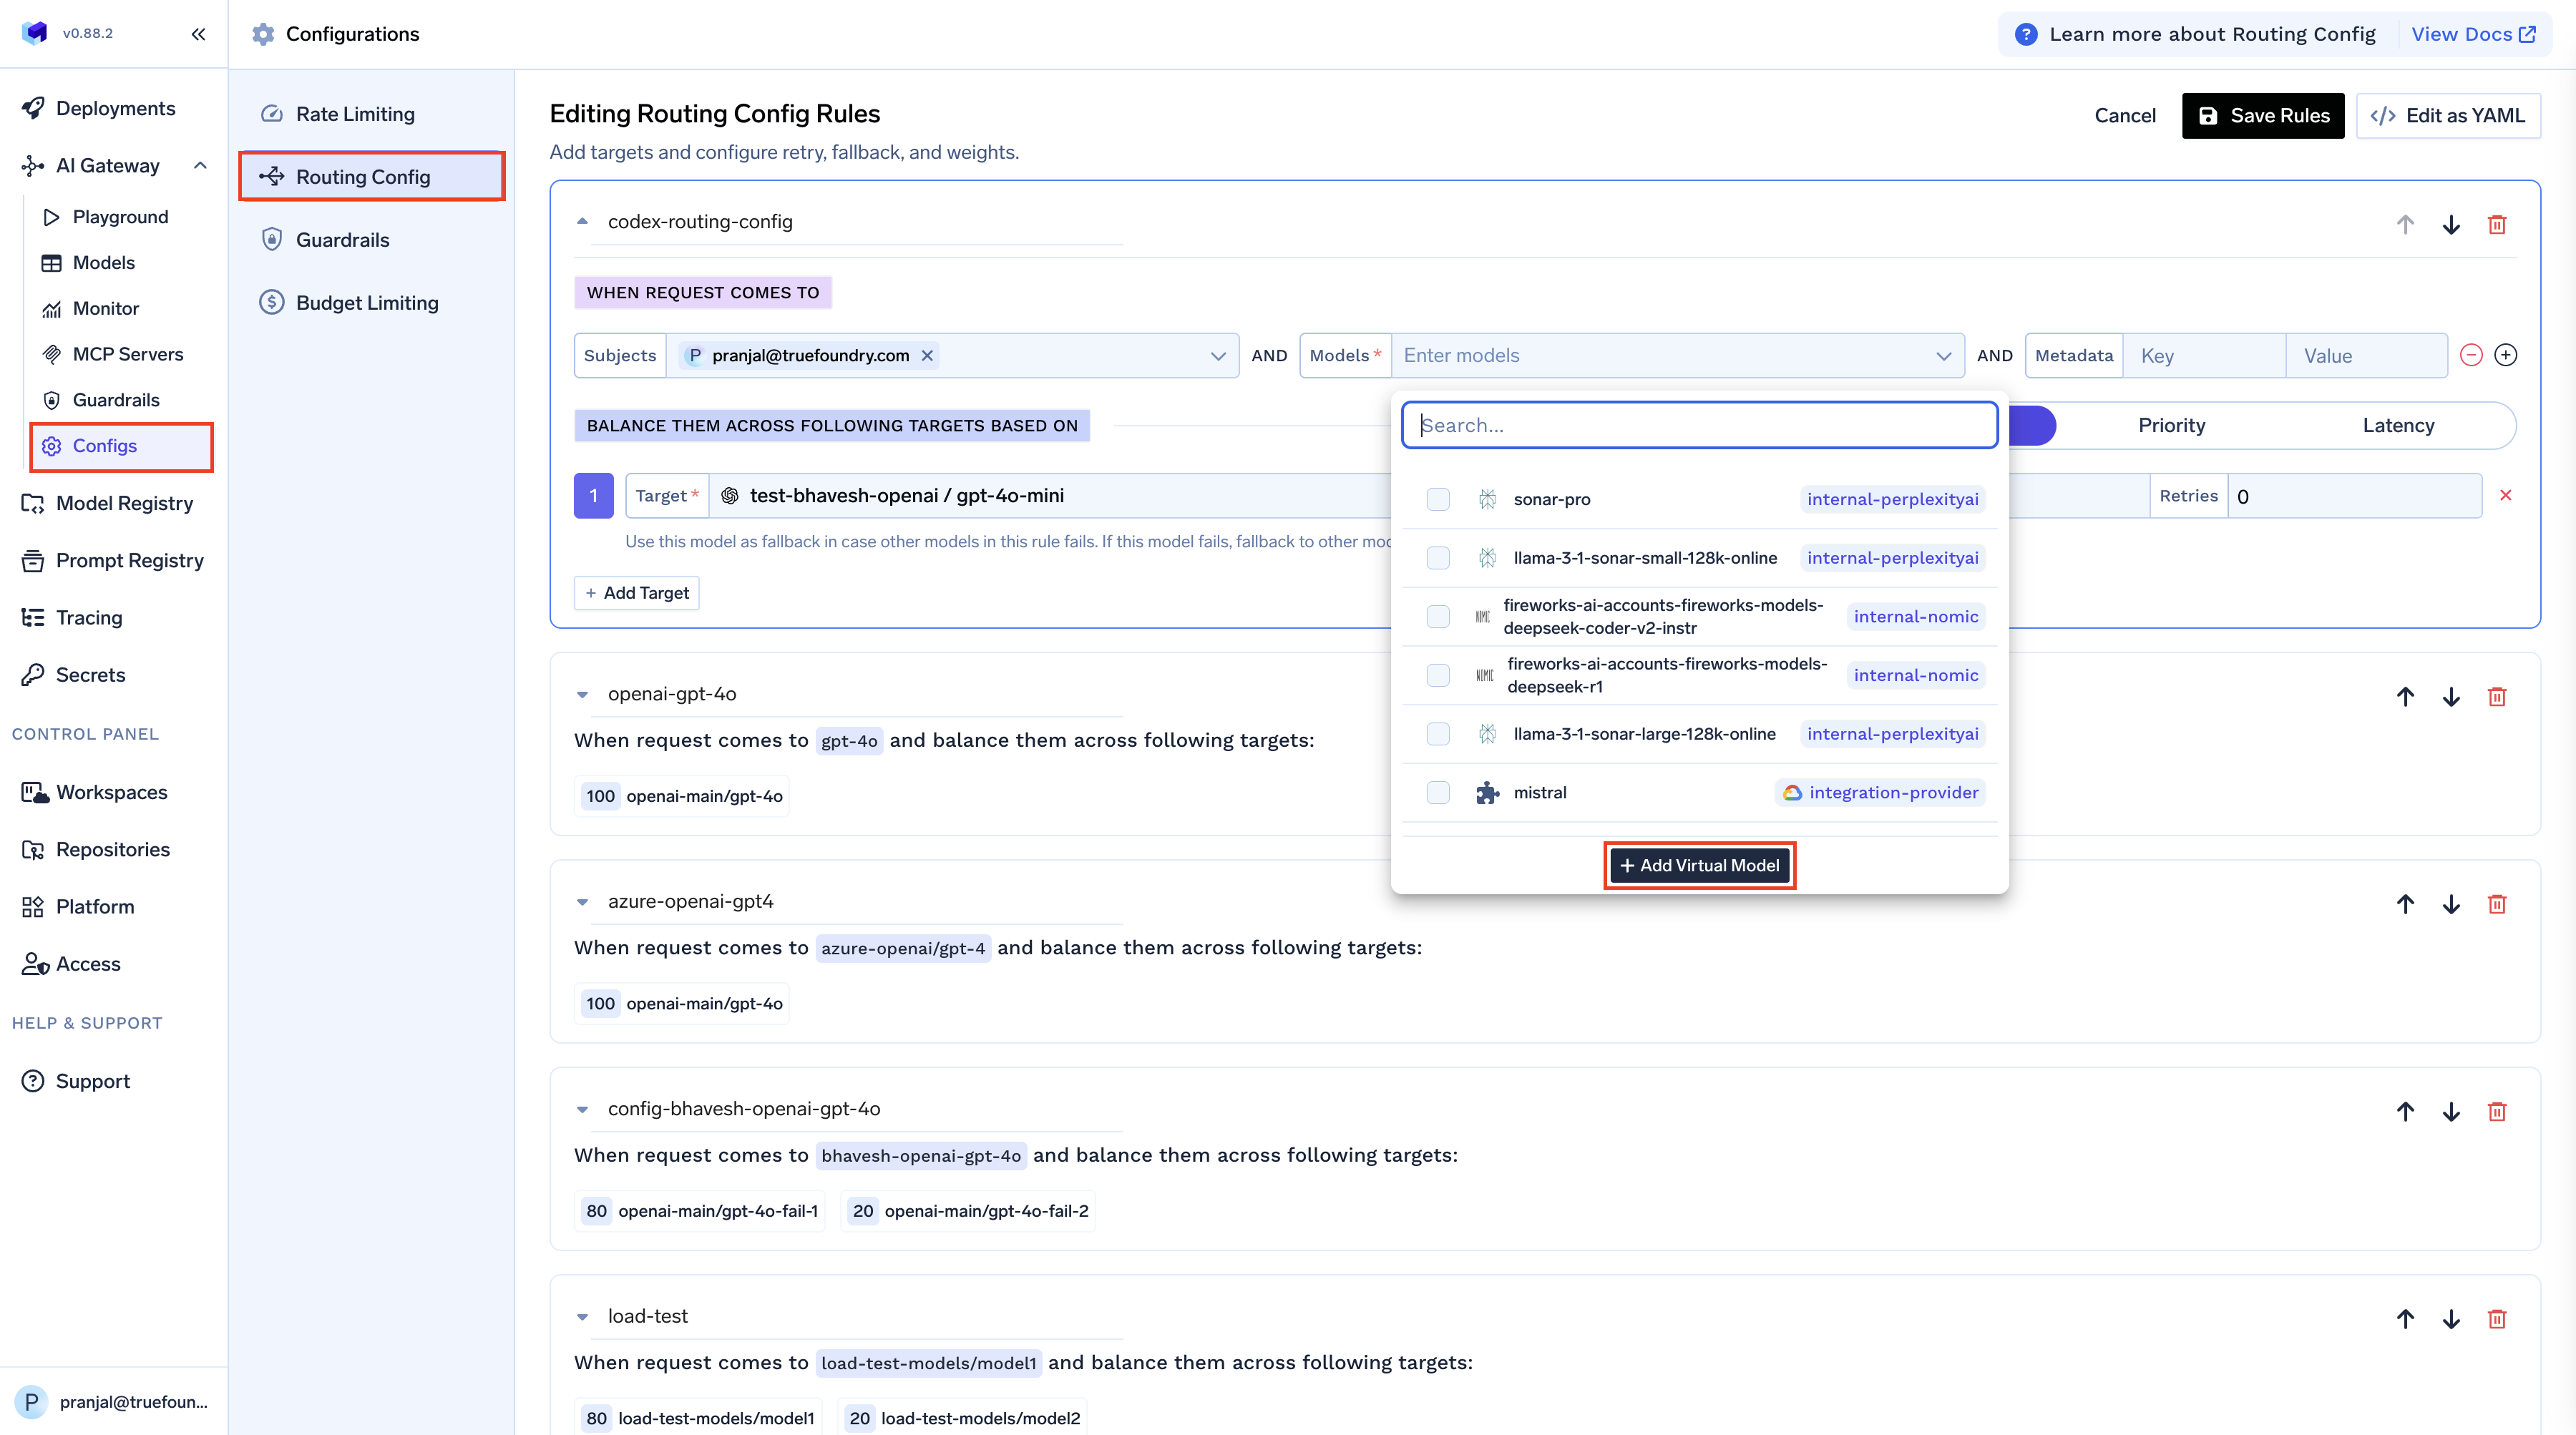The image size is (2576, 1435).
Task: Open Rate Limiting configuration tab
Action: (355, 114)
